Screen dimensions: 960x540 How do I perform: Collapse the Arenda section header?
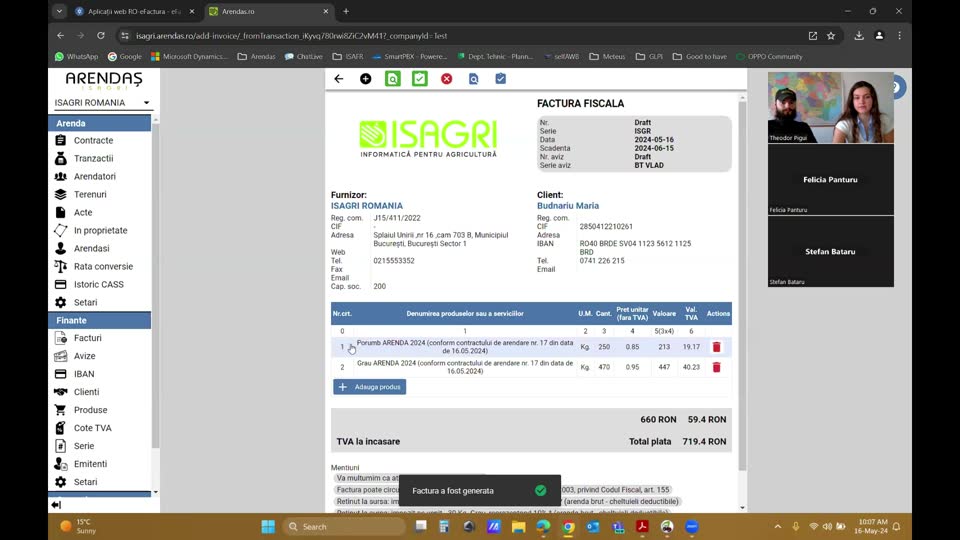(100, 123)
